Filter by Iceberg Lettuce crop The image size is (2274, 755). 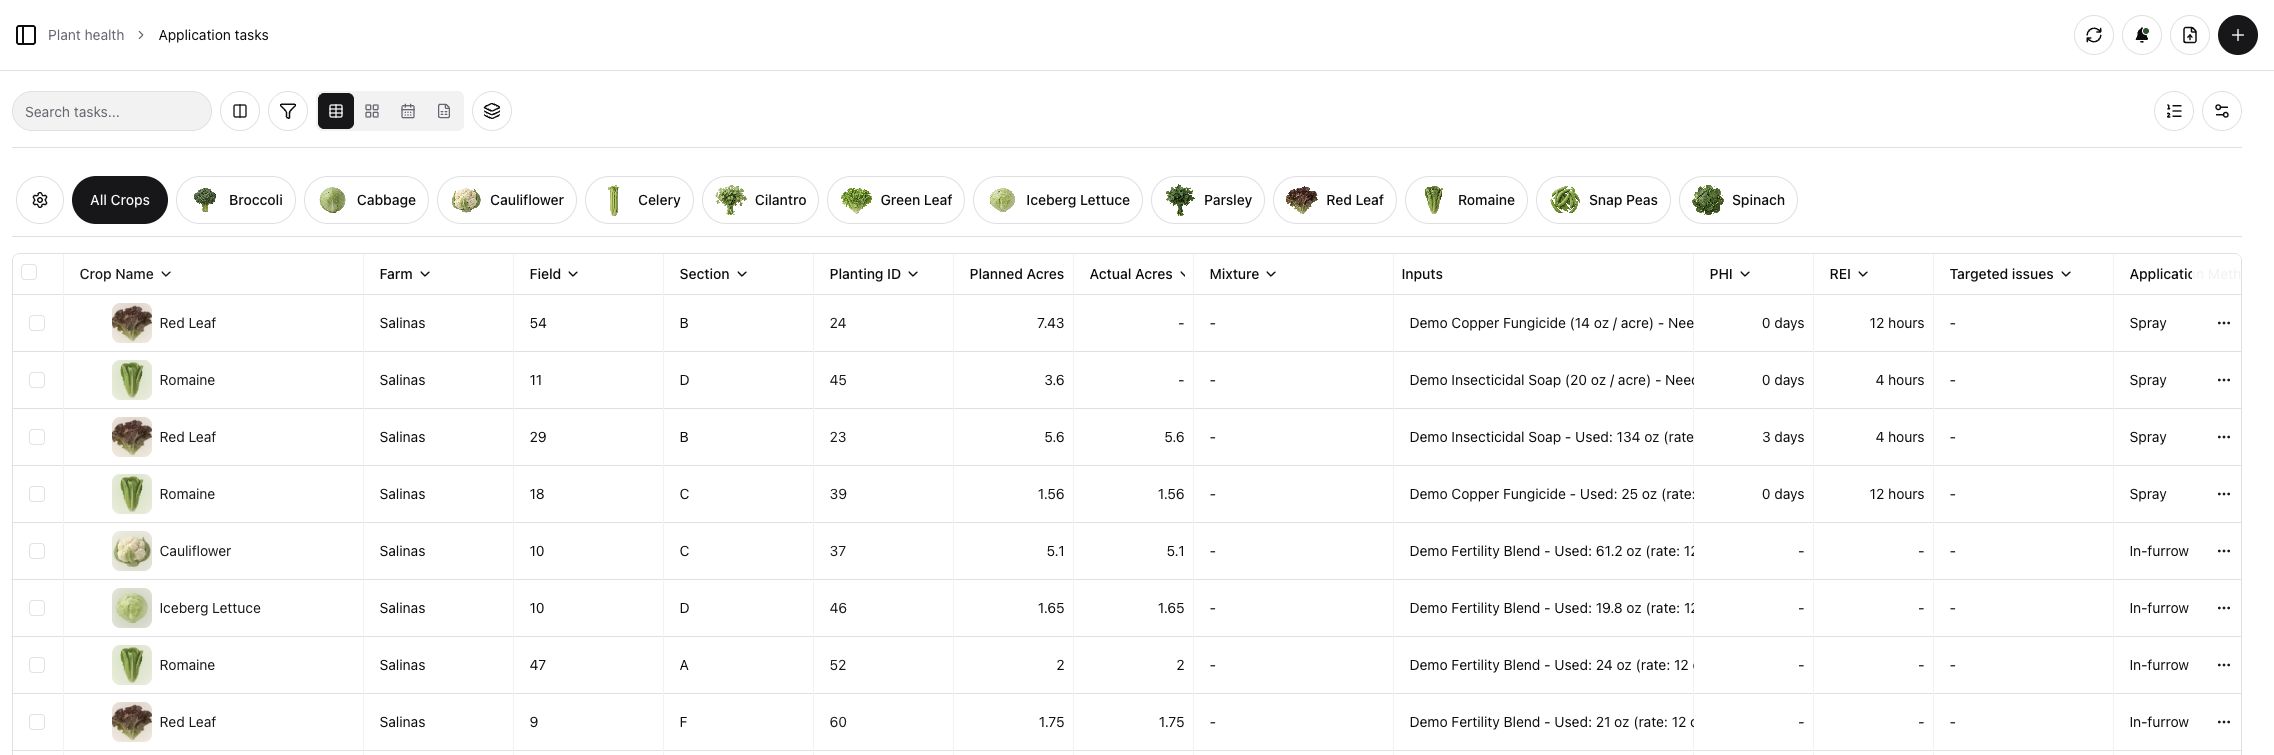tap(1058, 200)
